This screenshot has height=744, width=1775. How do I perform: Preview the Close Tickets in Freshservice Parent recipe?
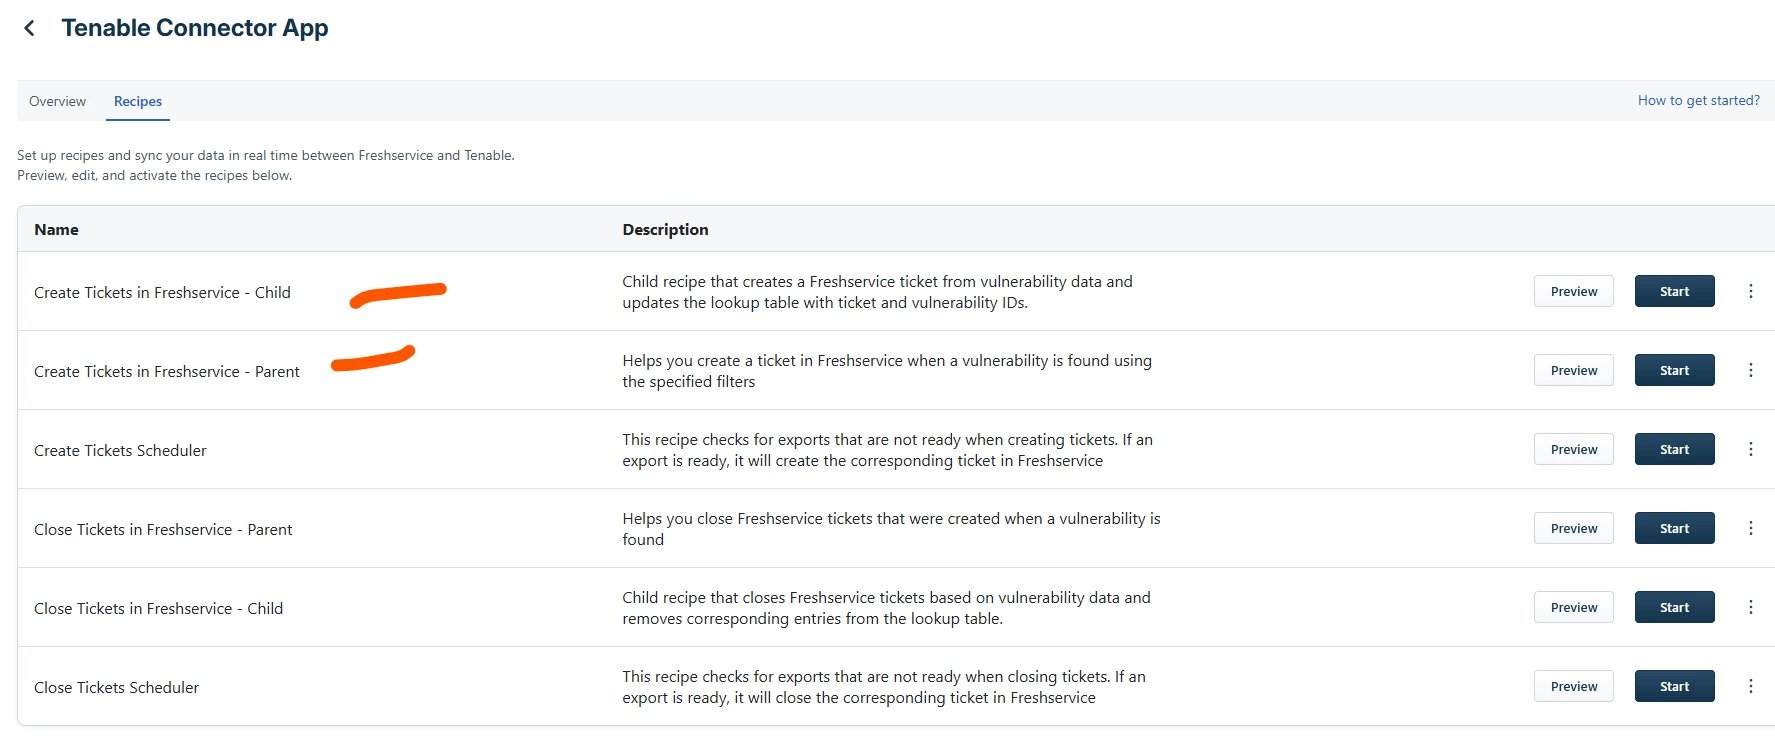pyautogui.click(x=1574, y=528)
